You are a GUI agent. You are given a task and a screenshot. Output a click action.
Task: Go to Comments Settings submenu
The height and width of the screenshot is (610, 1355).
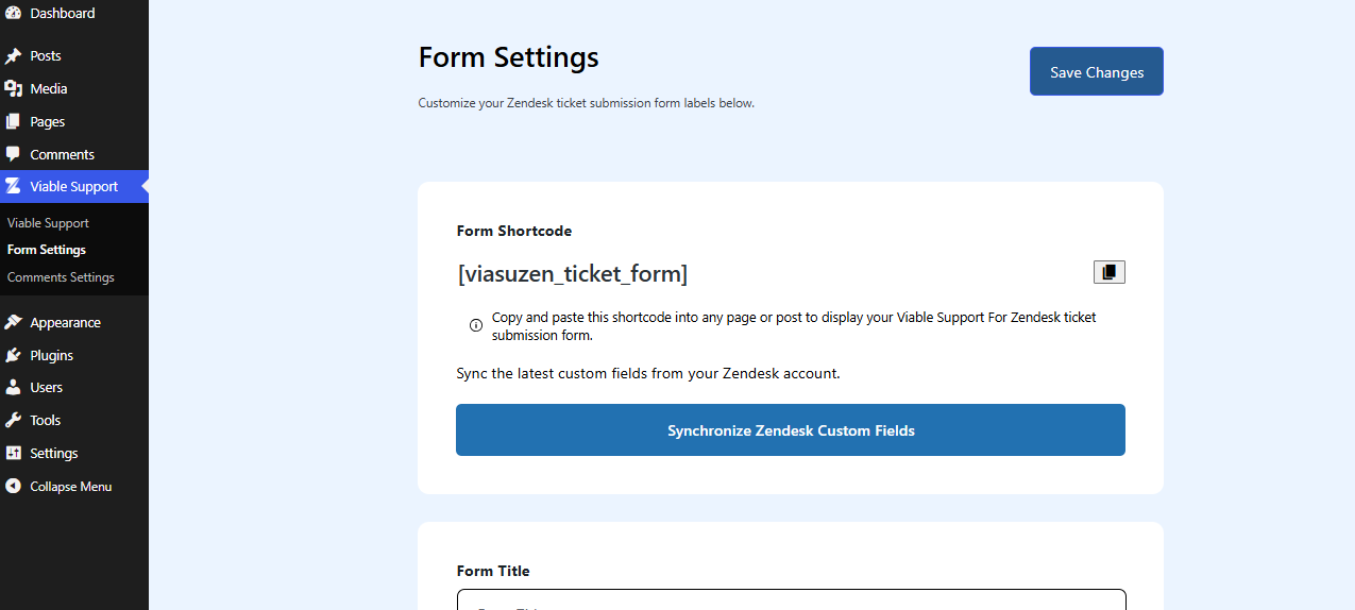(61, 277)
